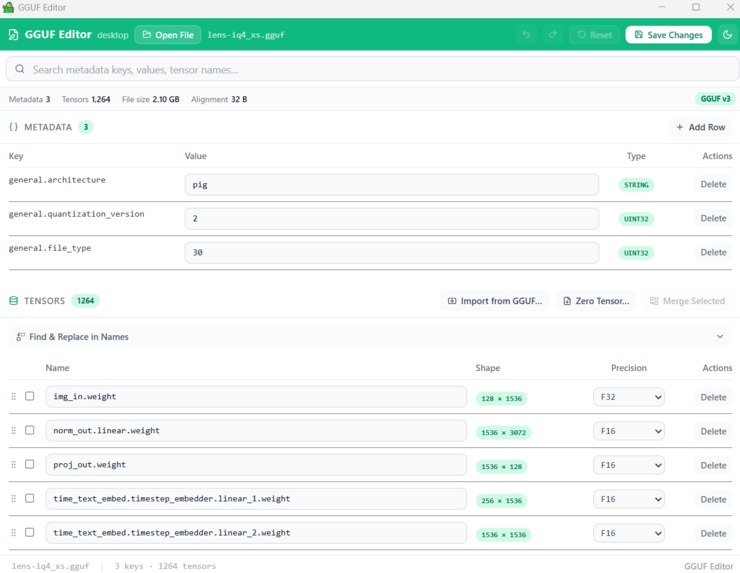This screenshot has width=740, height=573.
Task: Open precision dropdown for norm_out.linear.weight
Action: 629,431
